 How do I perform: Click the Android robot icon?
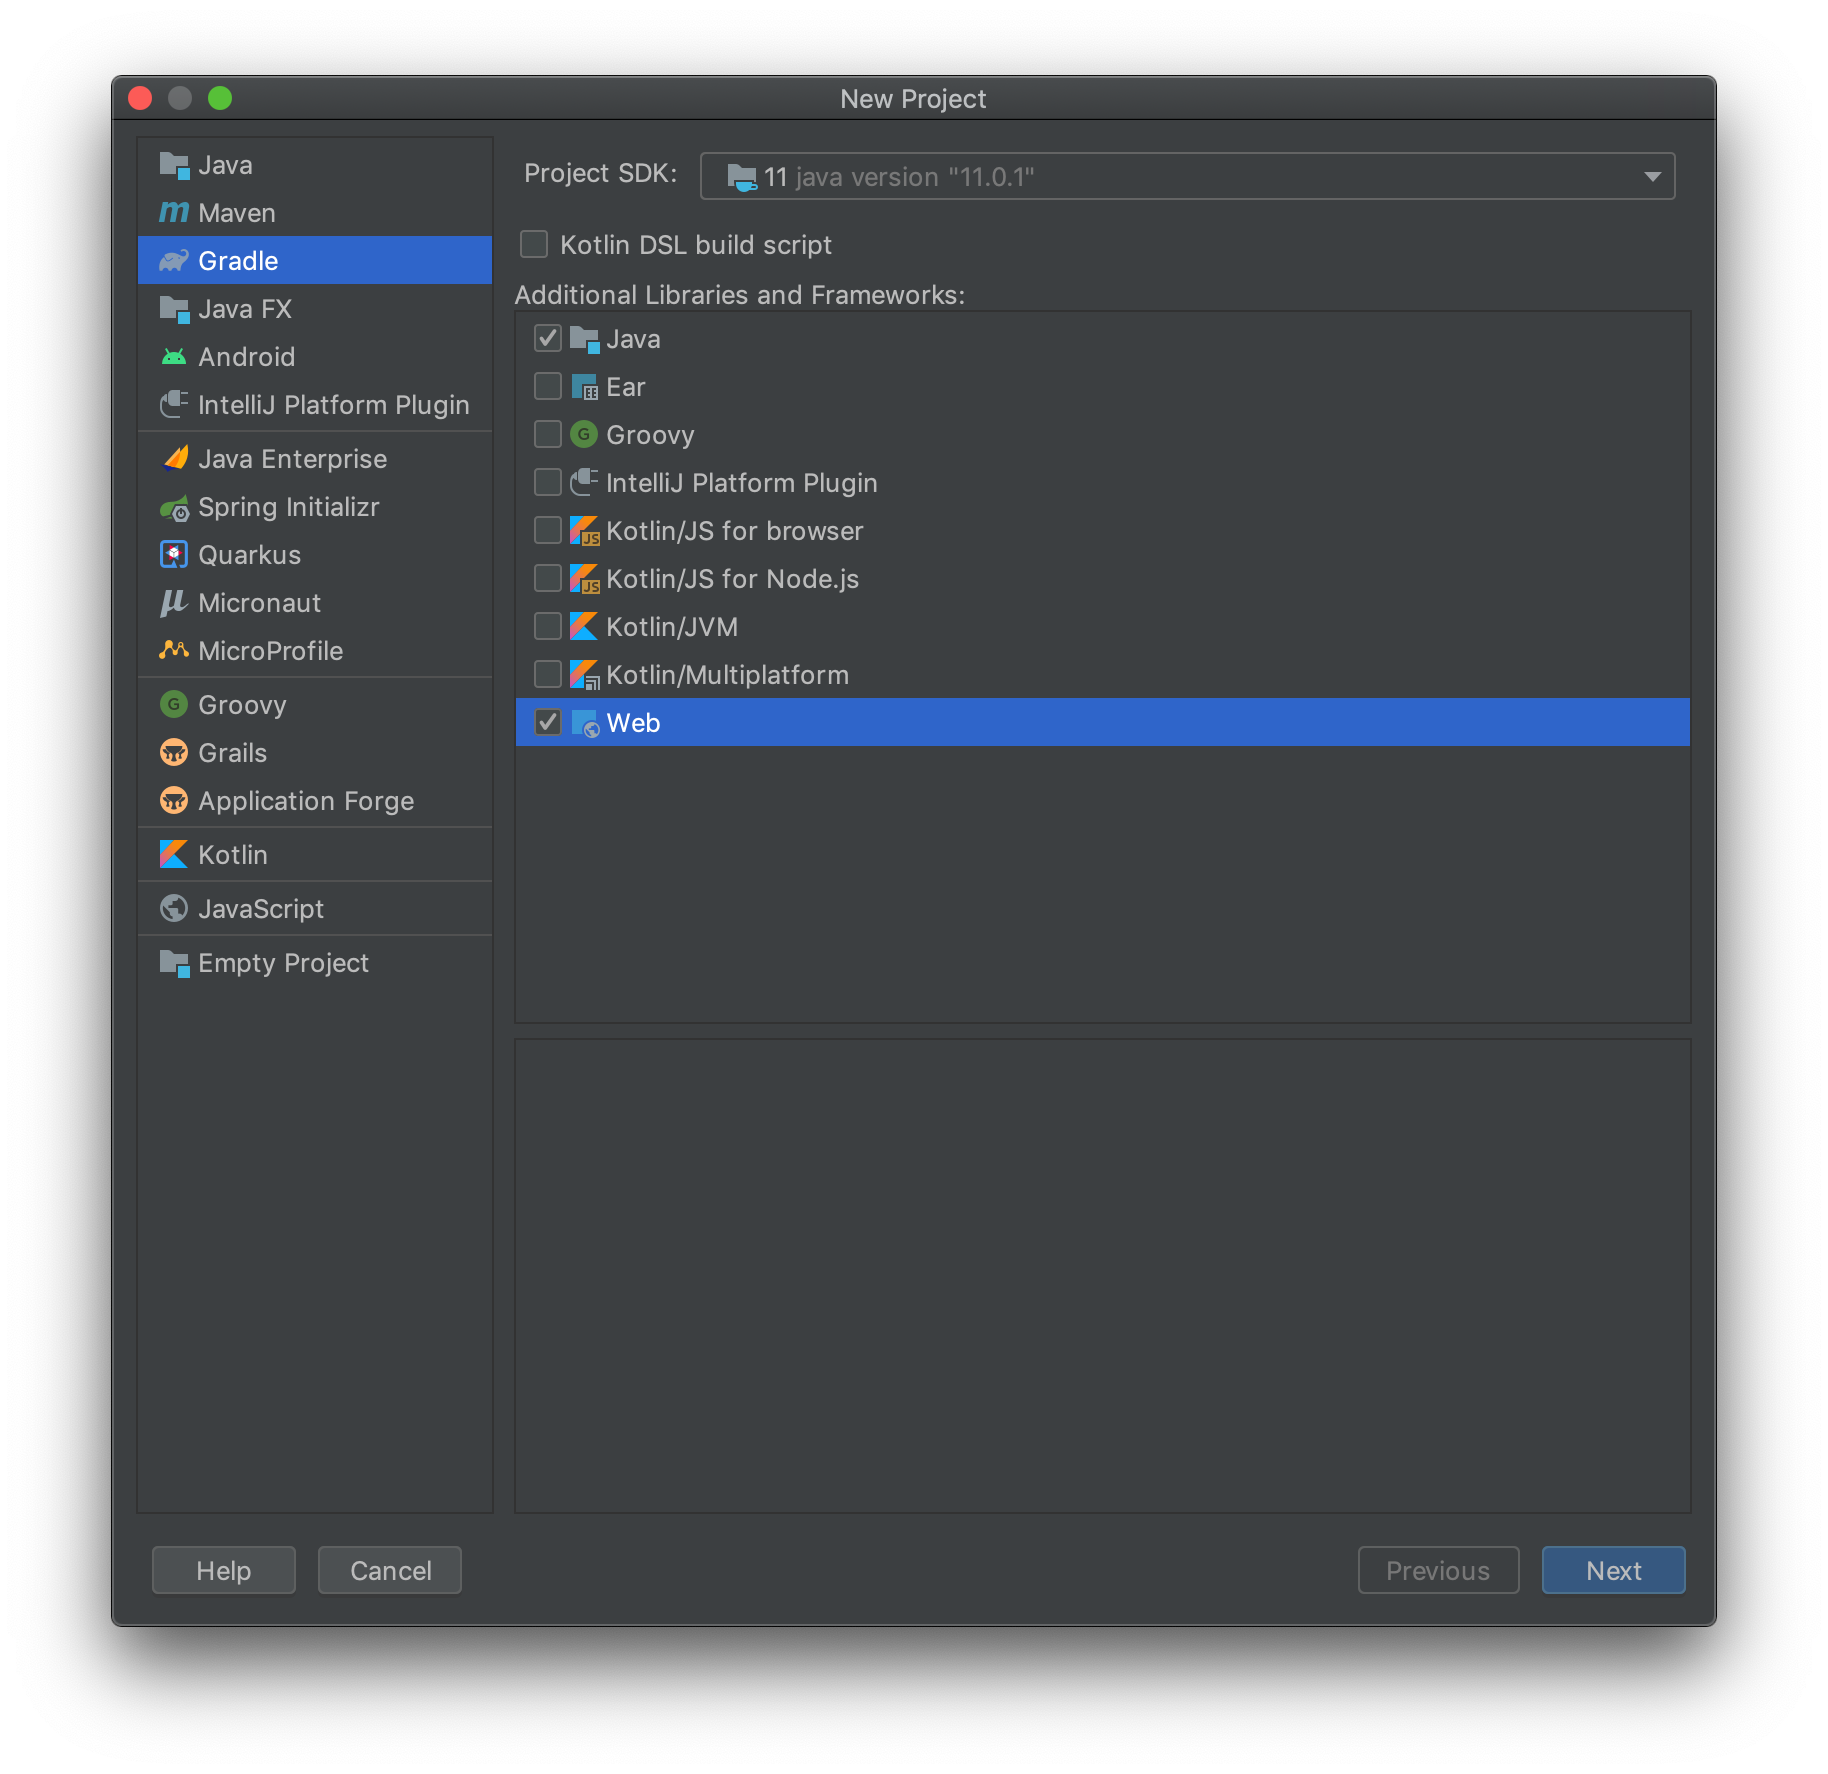click(x=174, y=357)
